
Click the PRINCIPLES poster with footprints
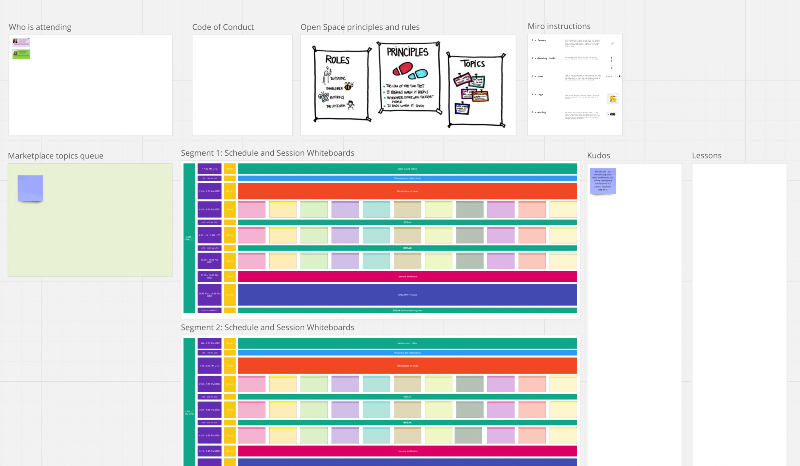point(407,79)
